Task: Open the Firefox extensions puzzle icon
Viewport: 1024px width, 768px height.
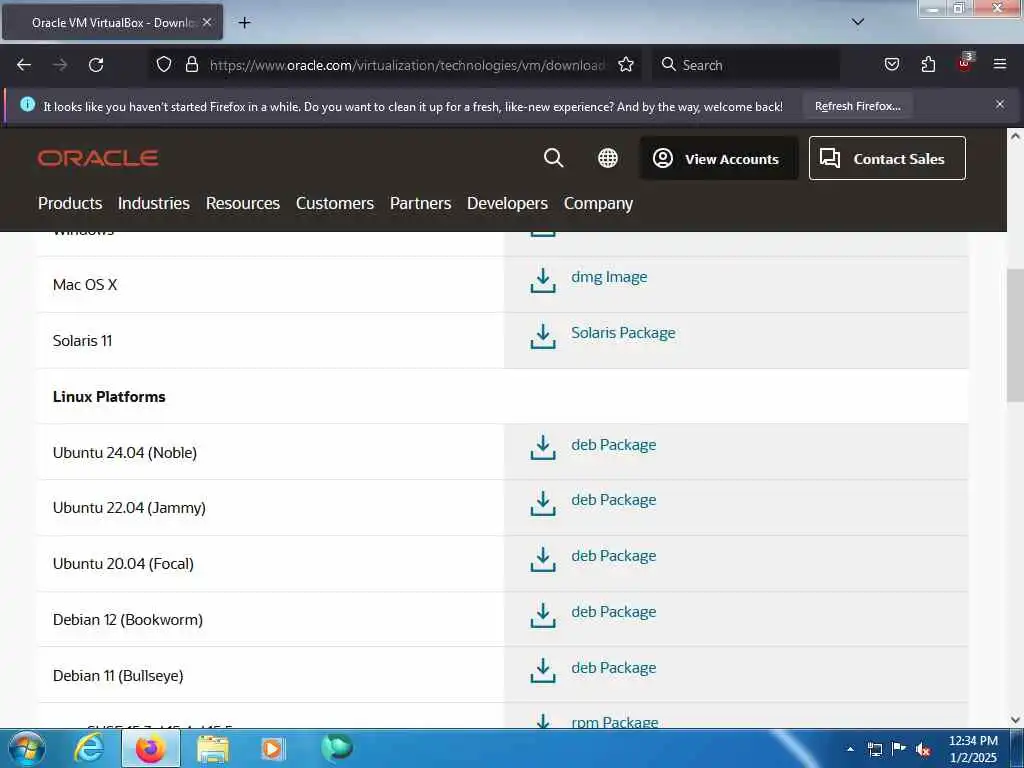Action: (928, 65)
